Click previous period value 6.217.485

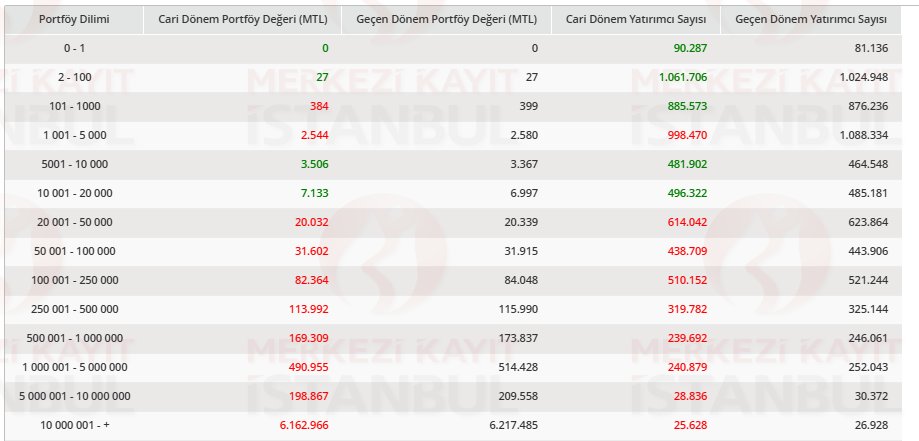(x=513, y=425)
